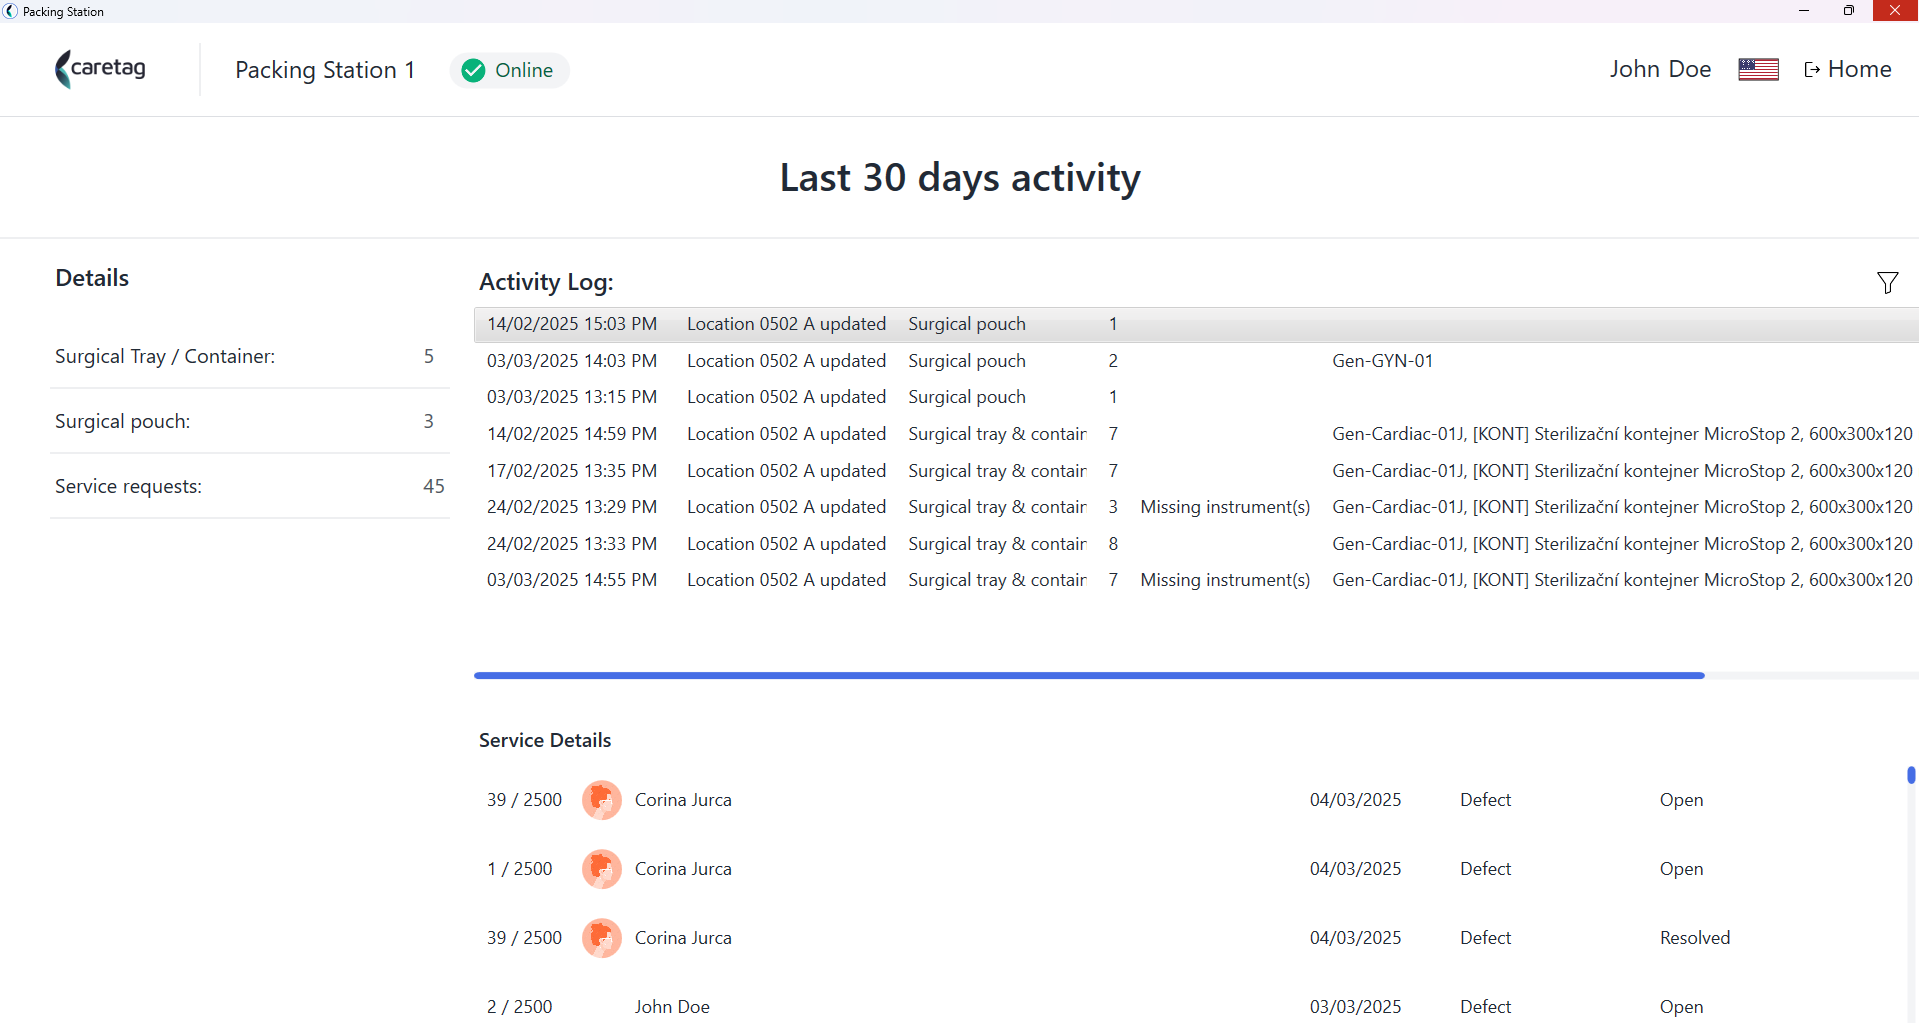This screenshot has height=1023, width=1919.
Task: Select the 14/02/2025 15:03 PM log entry
Action: point(1196,324)
